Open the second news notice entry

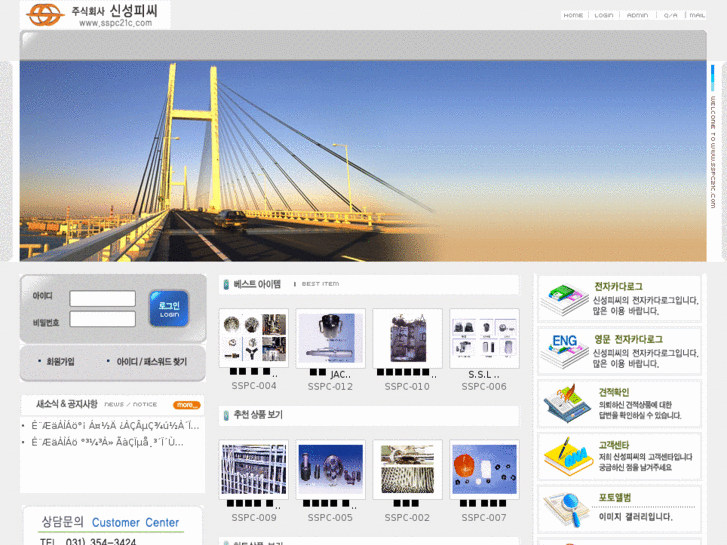click(107, 442)
